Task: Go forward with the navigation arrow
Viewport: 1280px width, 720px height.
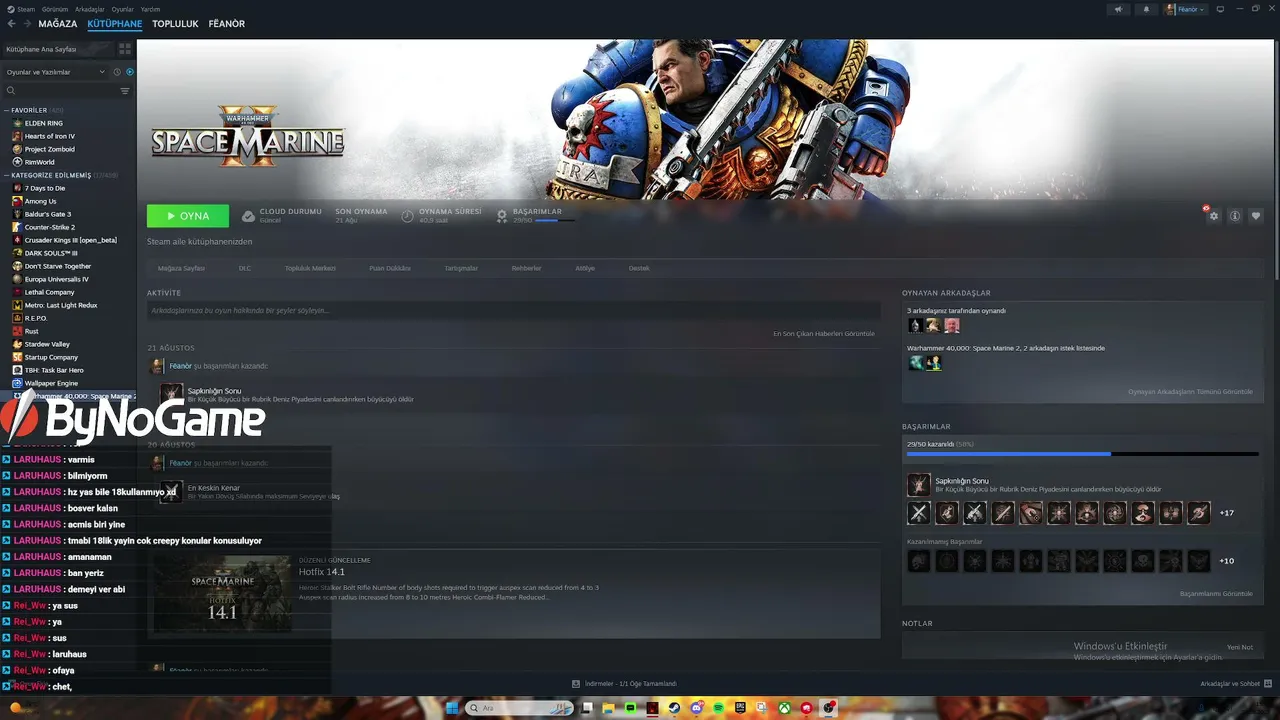Action: [26, 24]
